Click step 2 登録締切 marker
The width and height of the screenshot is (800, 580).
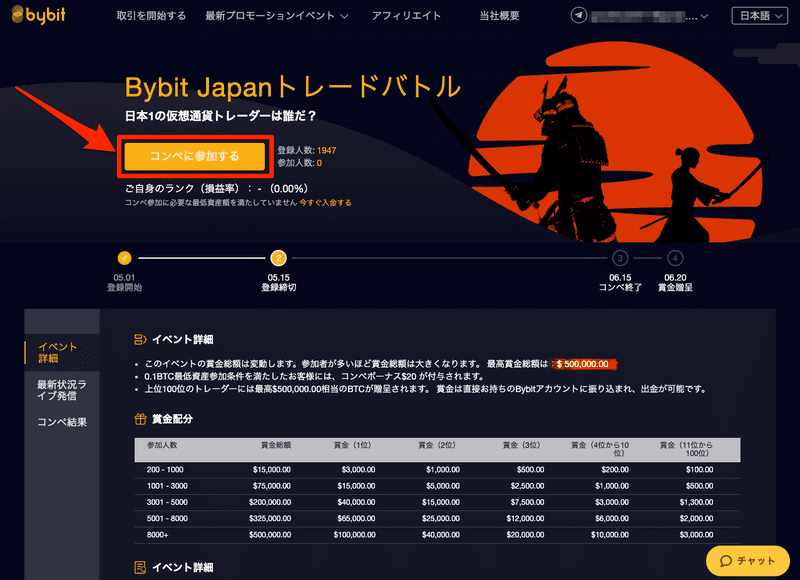coord(278,258)
